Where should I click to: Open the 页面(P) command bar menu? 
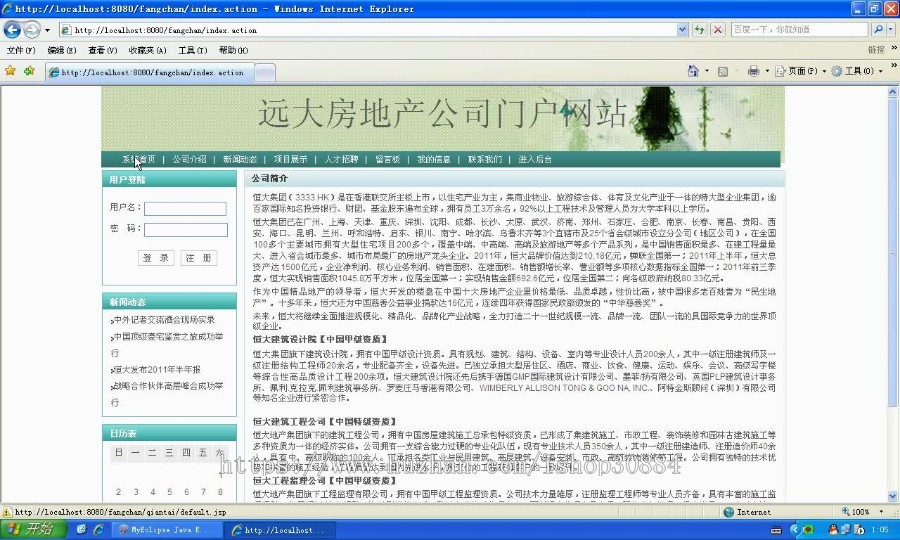tap(801, 71)
